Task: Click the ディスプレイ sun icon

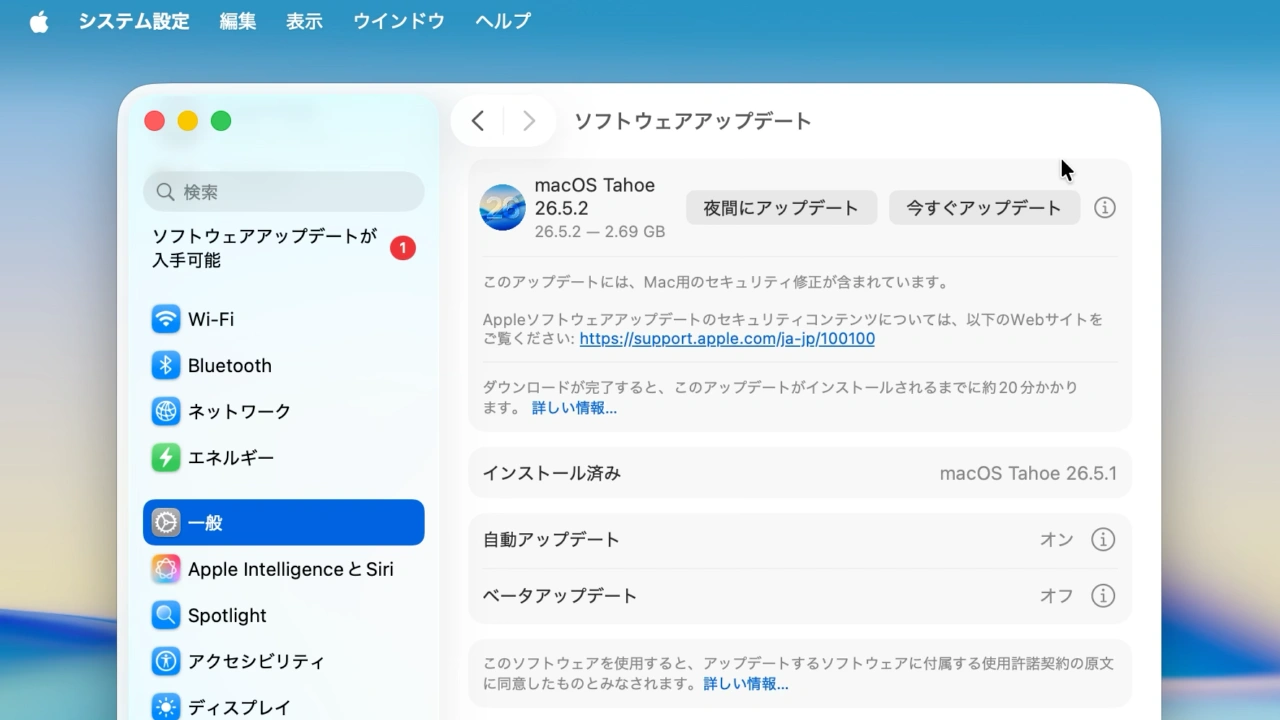Action: point(166,707)
